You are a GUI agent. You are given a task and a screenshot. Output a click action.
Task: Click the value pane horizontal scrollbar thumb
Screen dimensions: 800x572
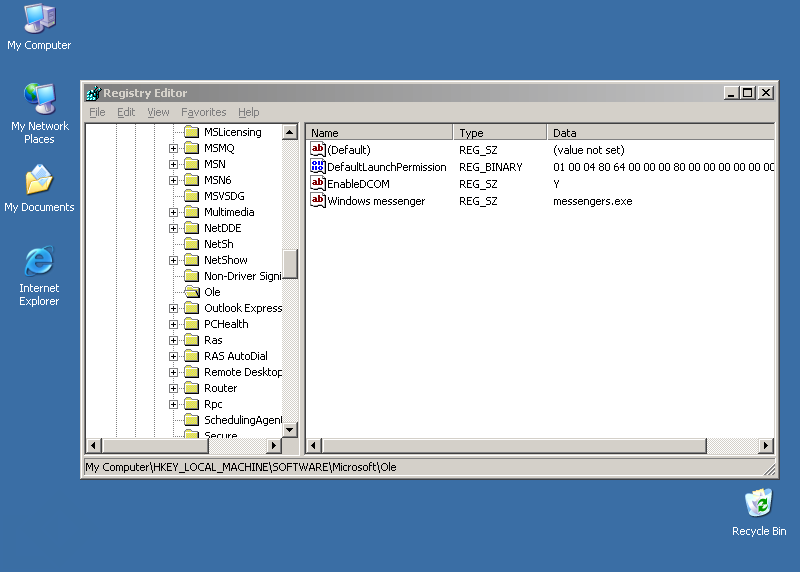pyautogui.click(x=514, y=445)
